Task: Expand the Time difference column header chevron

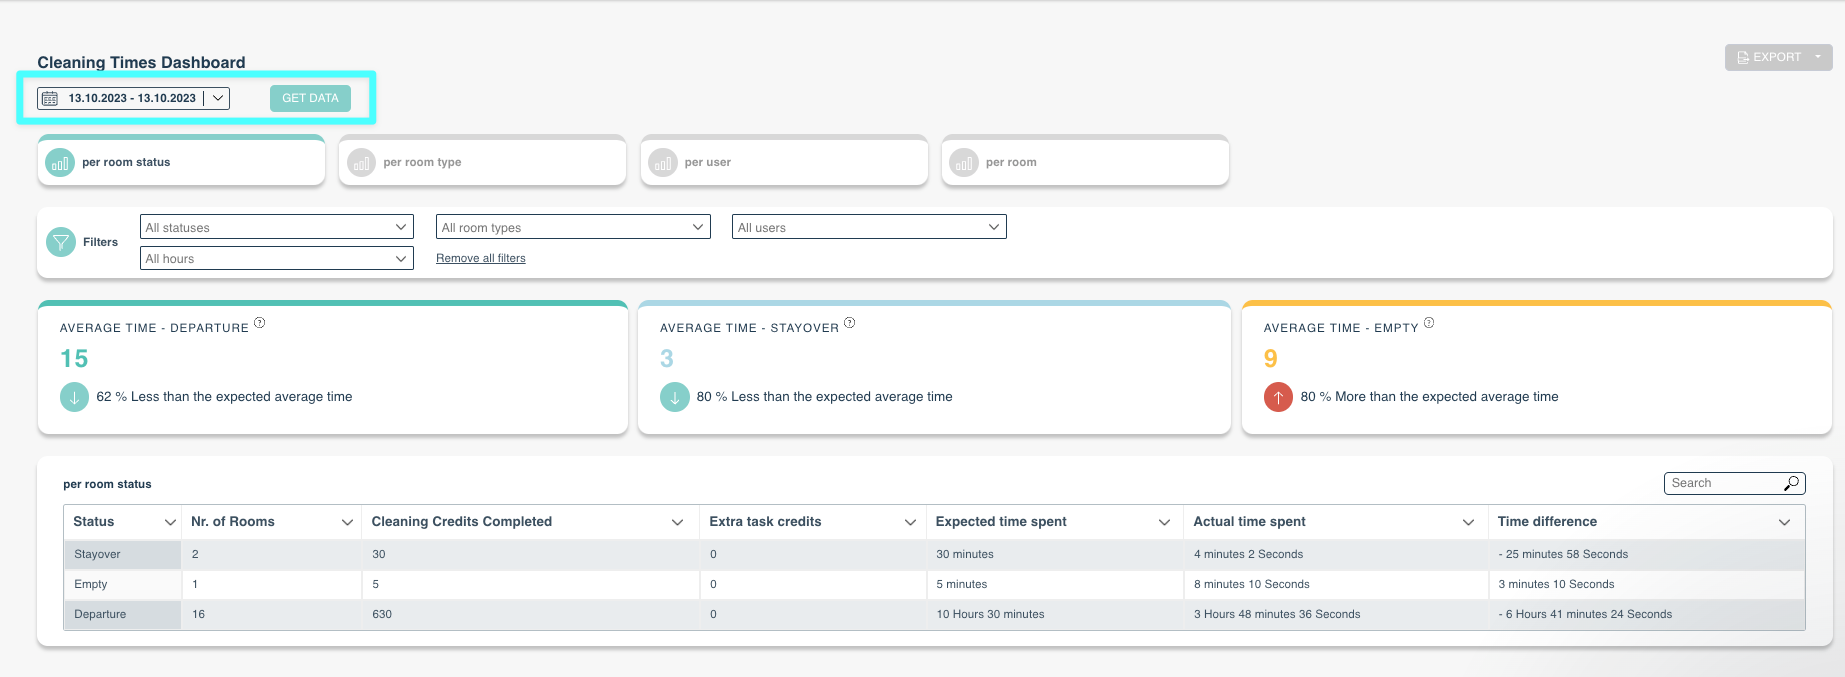Action: pos(1785,522)
